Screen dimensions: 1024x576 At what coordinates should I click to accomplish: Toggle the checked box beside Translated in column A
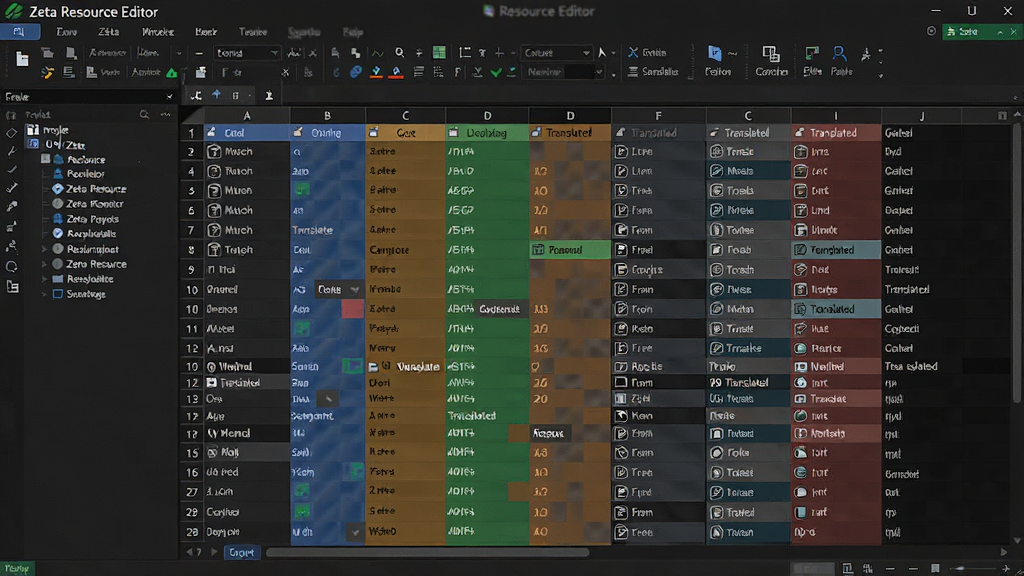[x=212, y=383]
